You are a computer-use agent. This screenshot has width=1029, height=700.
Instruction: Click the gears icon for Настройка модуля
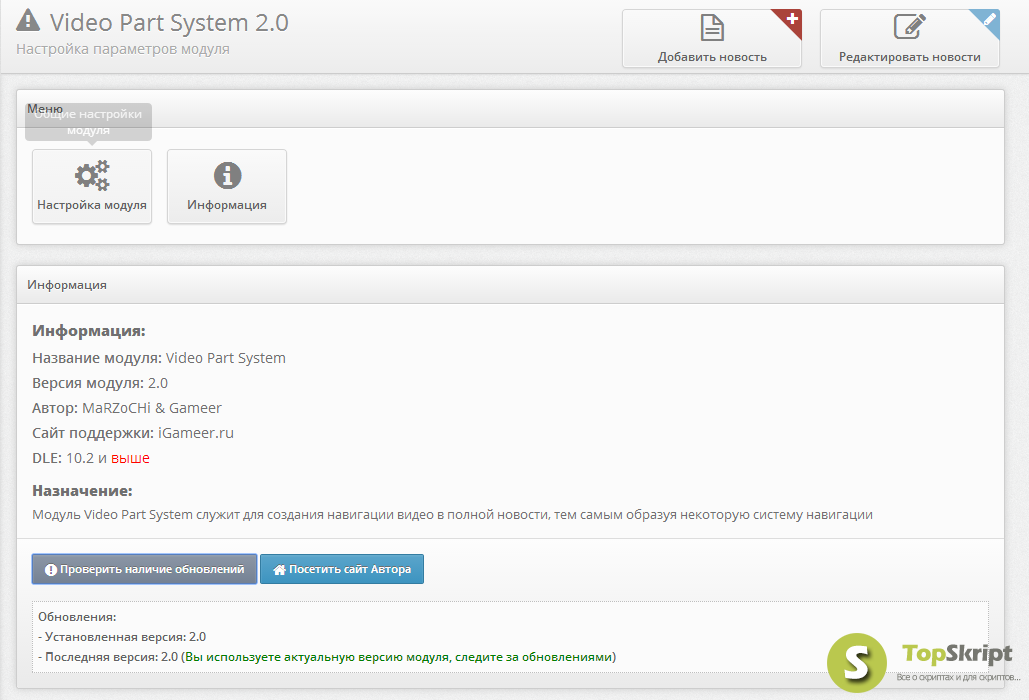(x=92, y=175)
